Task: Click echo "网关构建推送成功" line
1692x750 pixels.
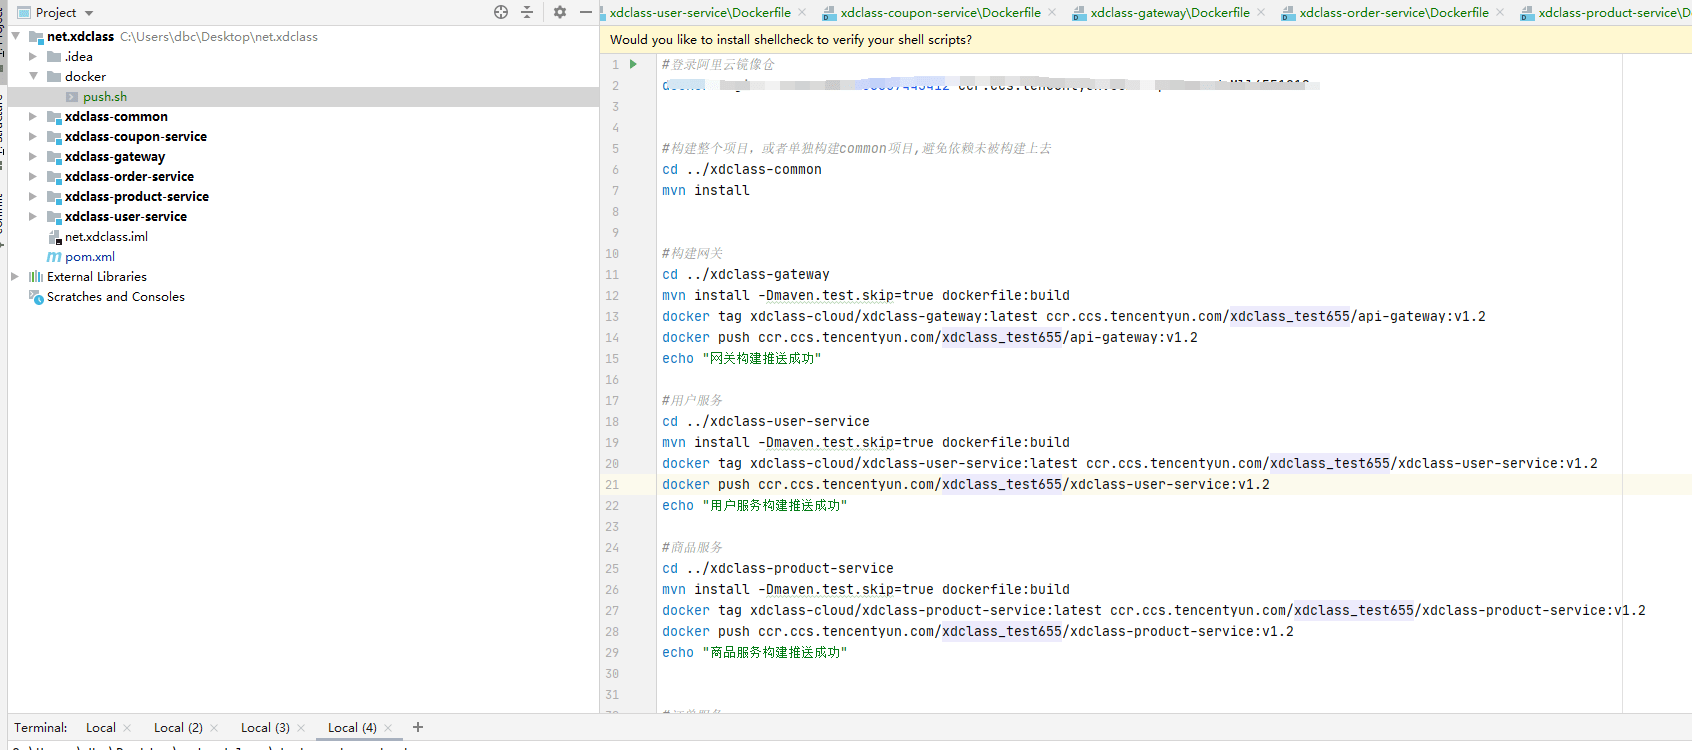Action: pos(742,359)
